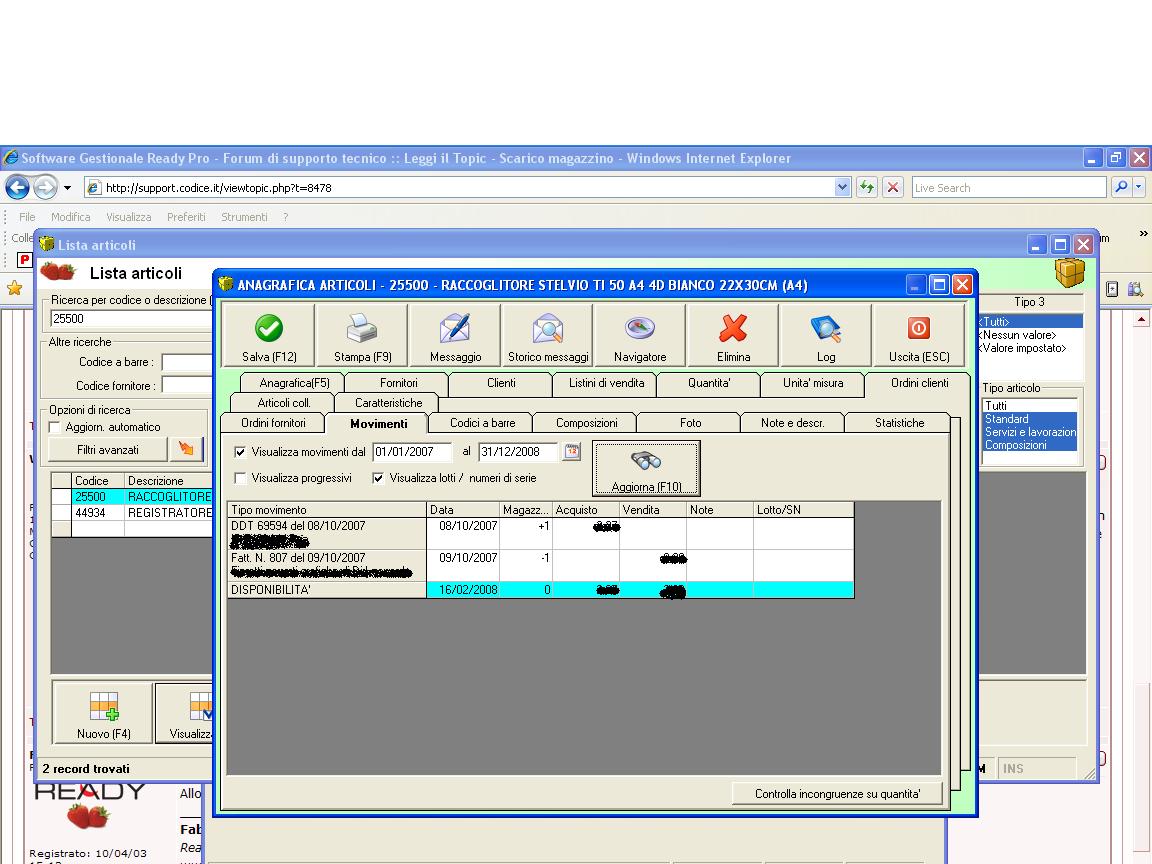Image resolution: width=1152 pixels, height=864 pixels.
Task: Click the orange arrow icon beside Filtri avanzati
Action: tap(187, 450)
